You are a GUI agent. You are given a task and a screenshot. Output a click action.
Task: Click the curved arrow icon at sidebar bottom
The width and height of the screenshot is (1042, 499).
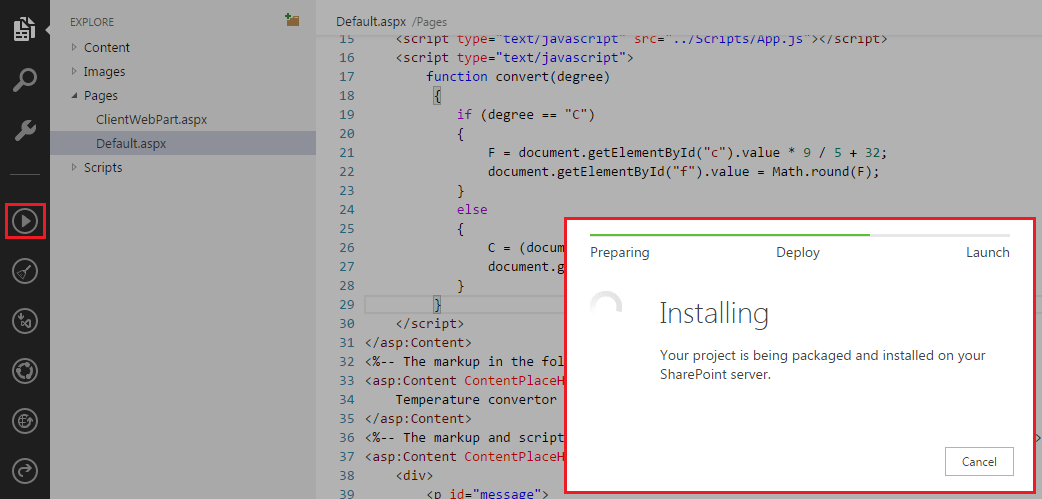25,471
